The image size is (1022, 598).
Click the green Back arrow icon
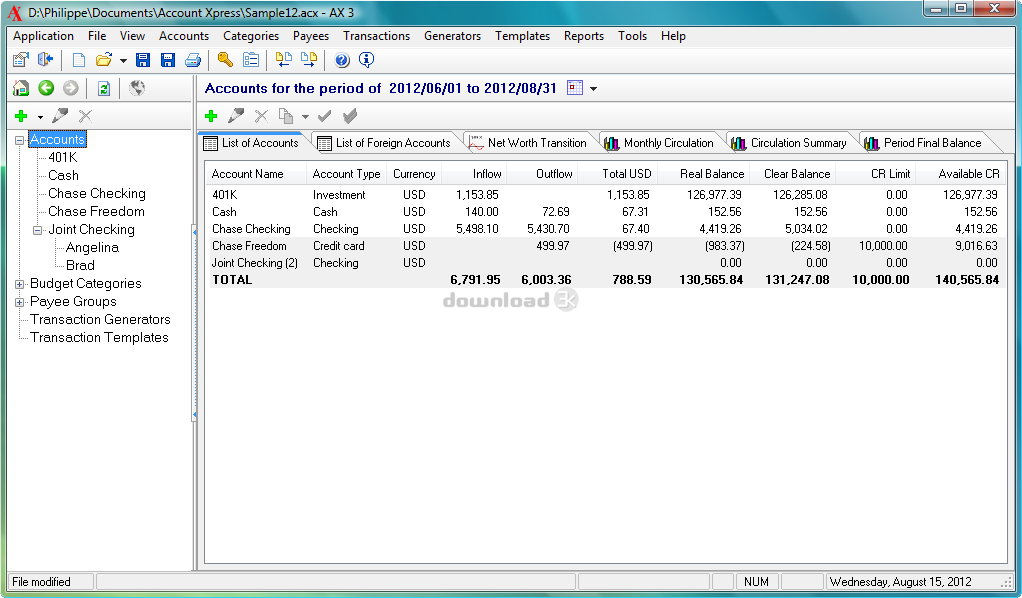tap(46, 88)
